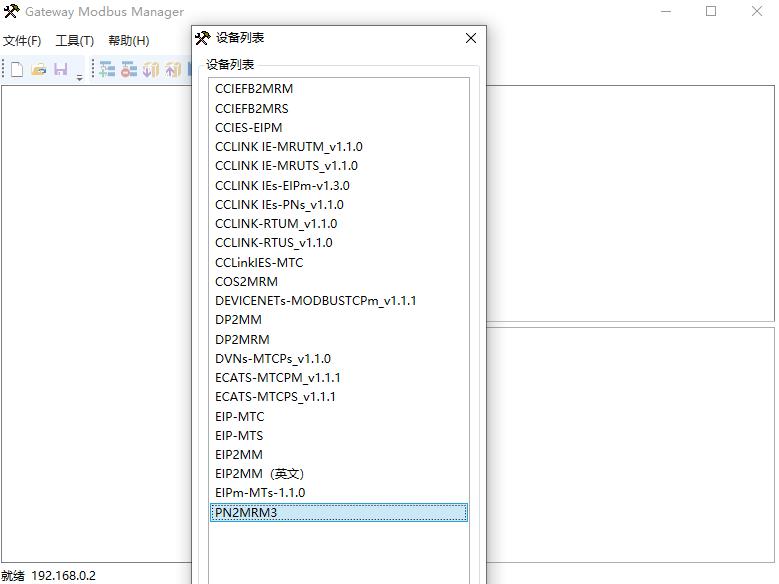Open the 文件(F) menu
779x584 pixels.
(x=22, y=41)
